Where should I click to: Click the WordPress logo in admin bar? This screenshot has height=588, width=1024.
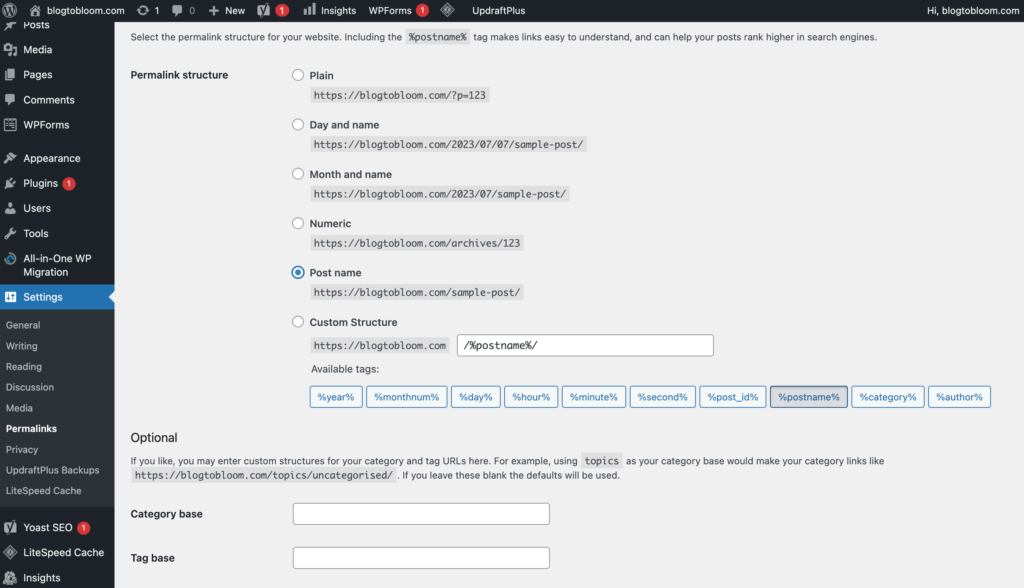click(x=10, y=10)
